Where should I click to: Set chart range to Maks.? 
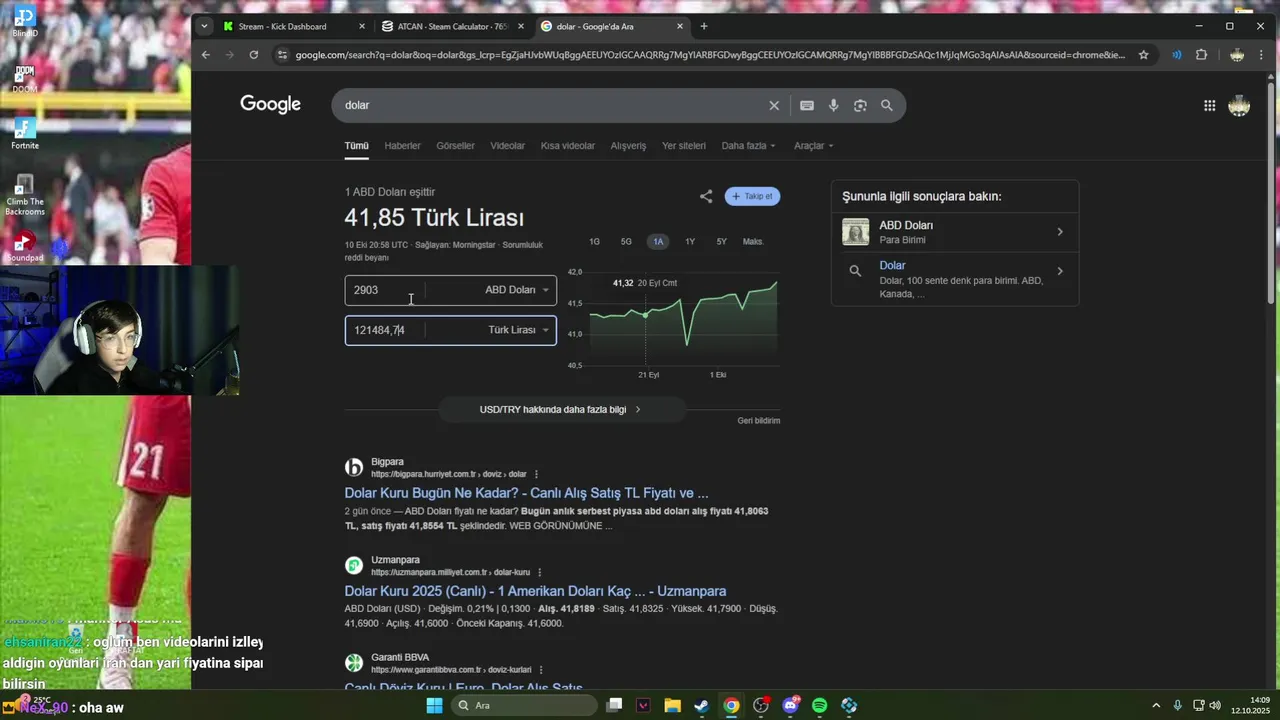point(753,242)
